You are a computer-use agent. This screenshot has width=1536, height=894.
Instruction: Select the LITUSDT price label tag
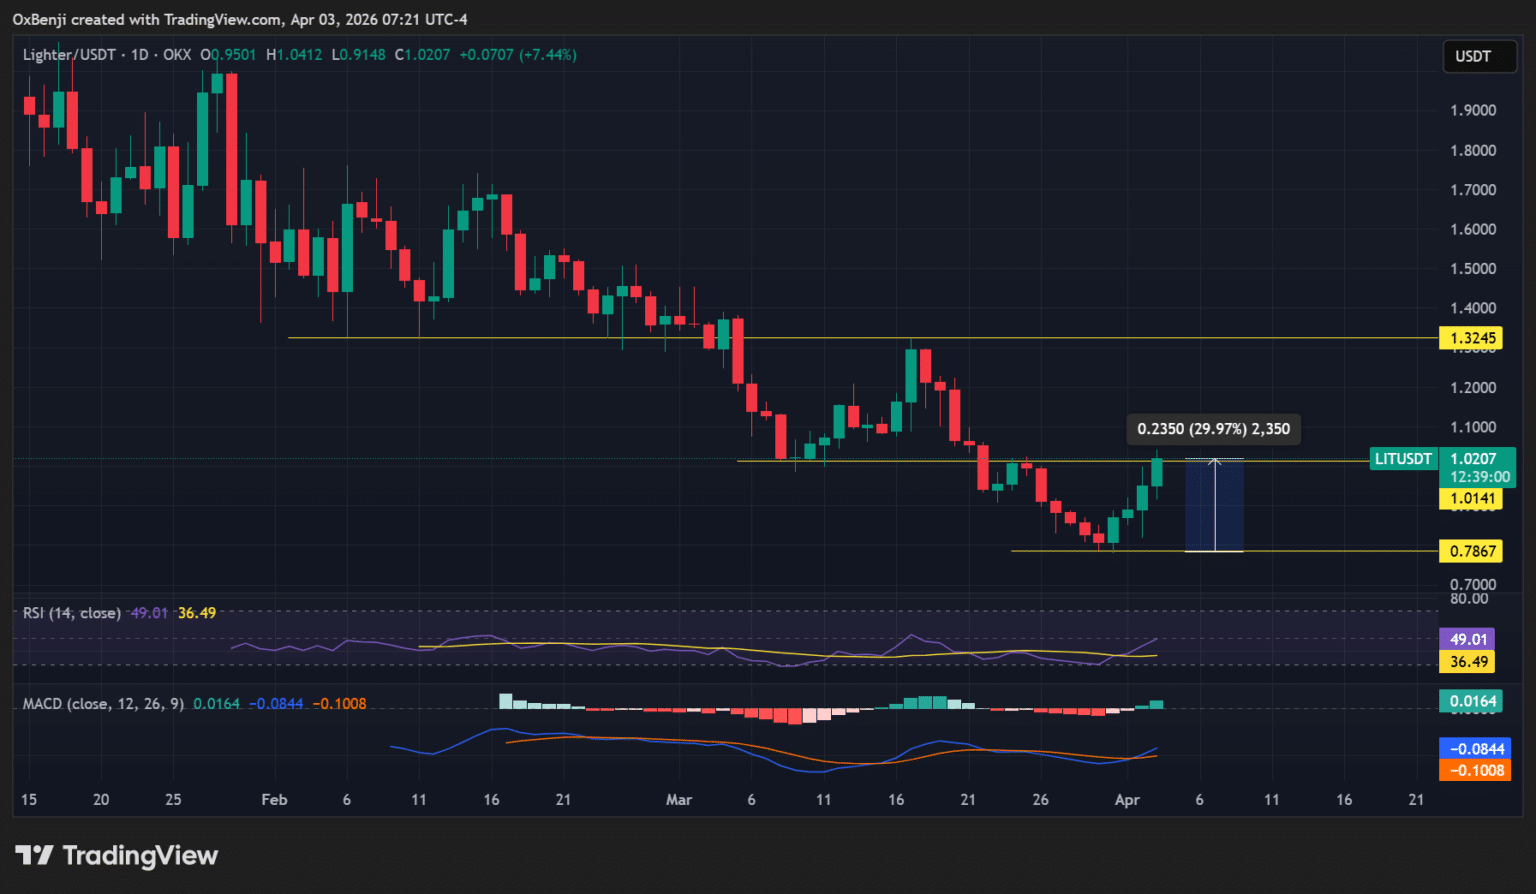coord(1403,459)
